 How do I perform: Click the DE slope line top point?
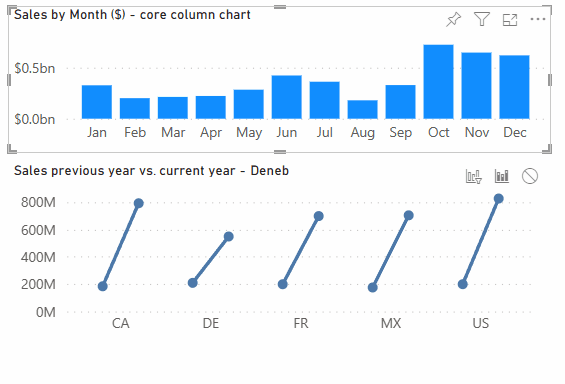tap(228, 237)
